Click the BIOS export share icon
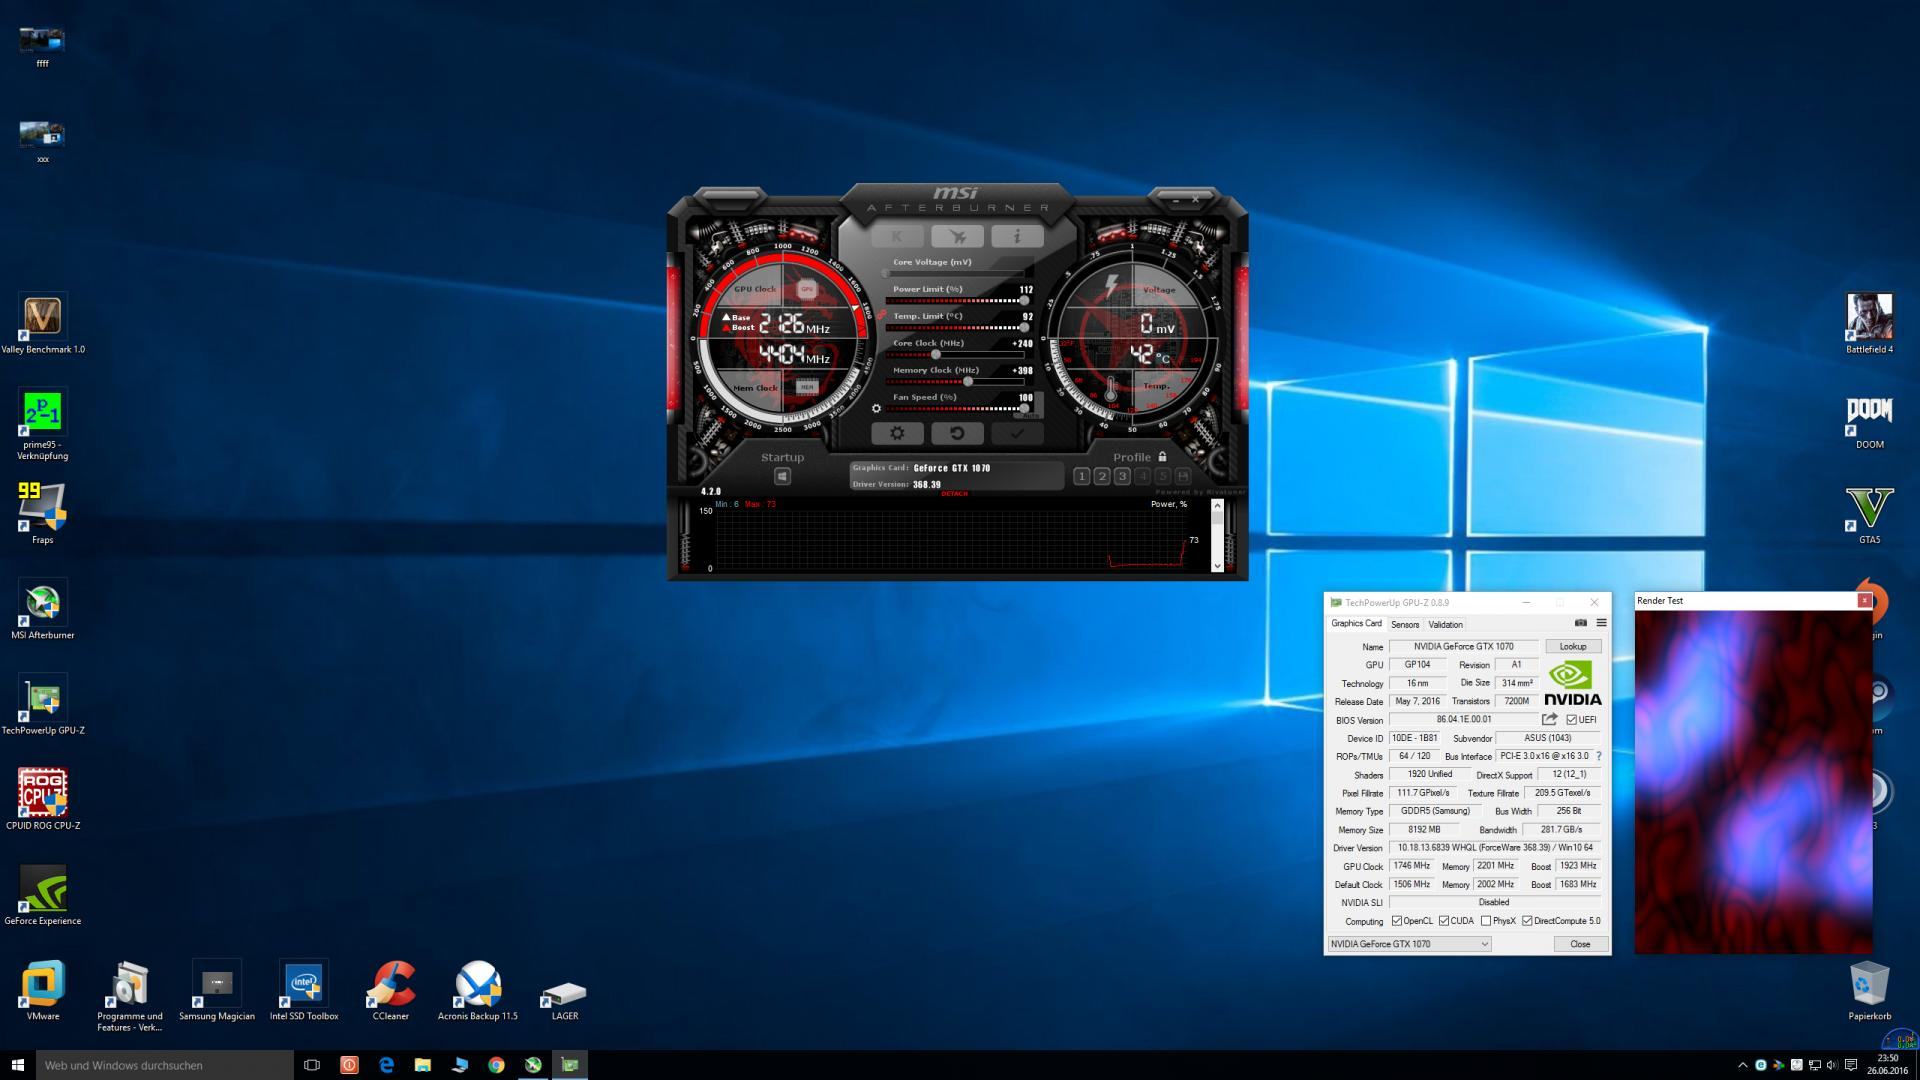Screen dimensions: 1920x1080 coord(1550,719)
